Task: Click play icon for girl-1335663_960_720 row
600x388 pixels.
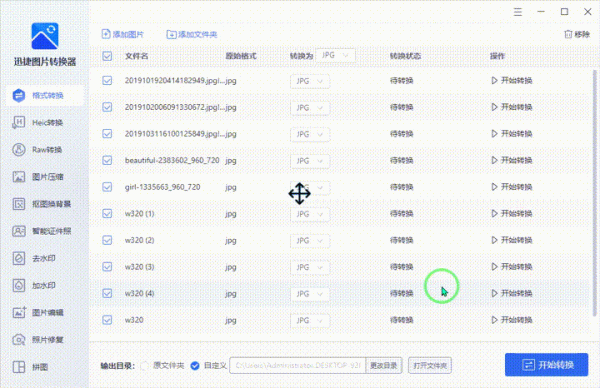Action: 494,187
